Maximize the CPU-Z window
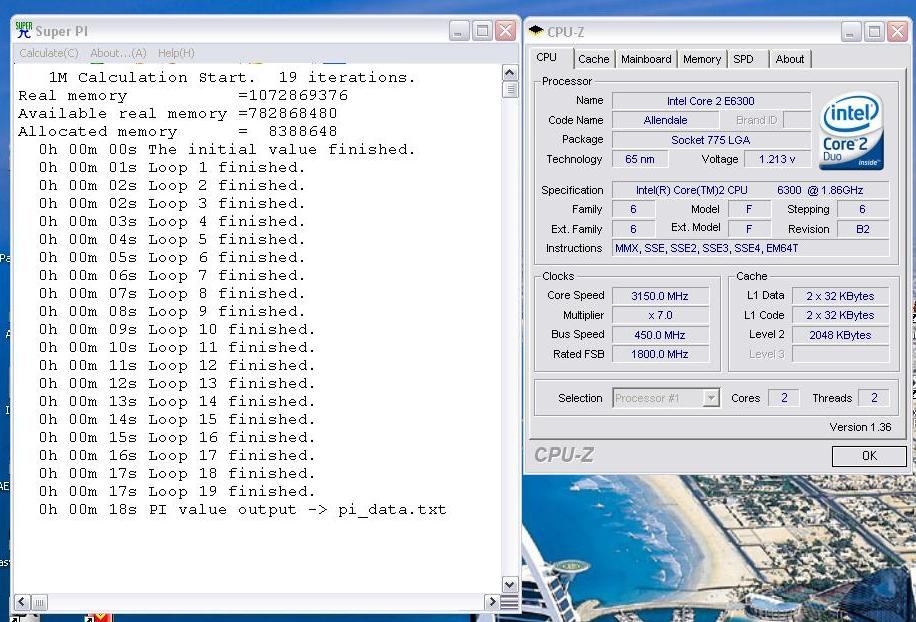 click(875, 32)
